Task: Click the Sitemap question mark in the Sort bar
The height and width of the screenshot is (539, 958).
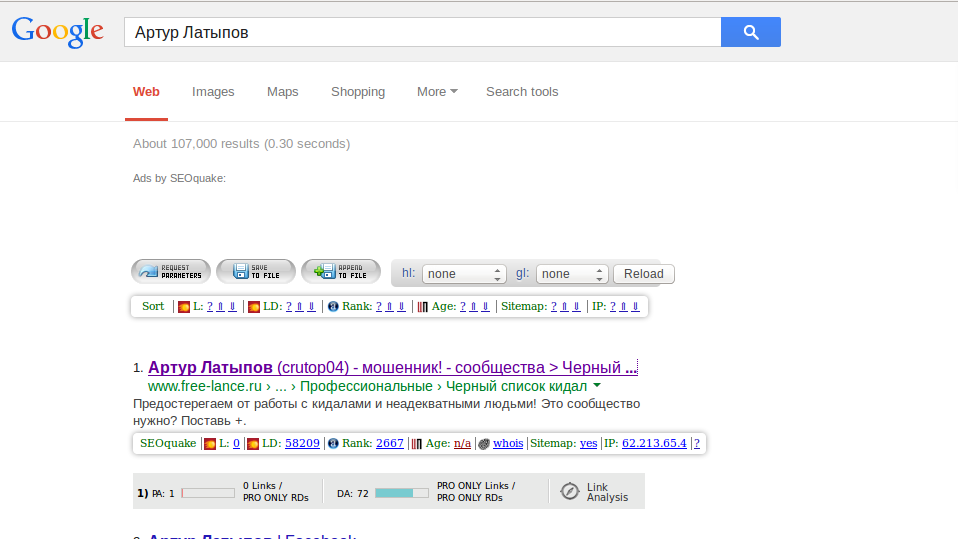Action: click(554, 306)
